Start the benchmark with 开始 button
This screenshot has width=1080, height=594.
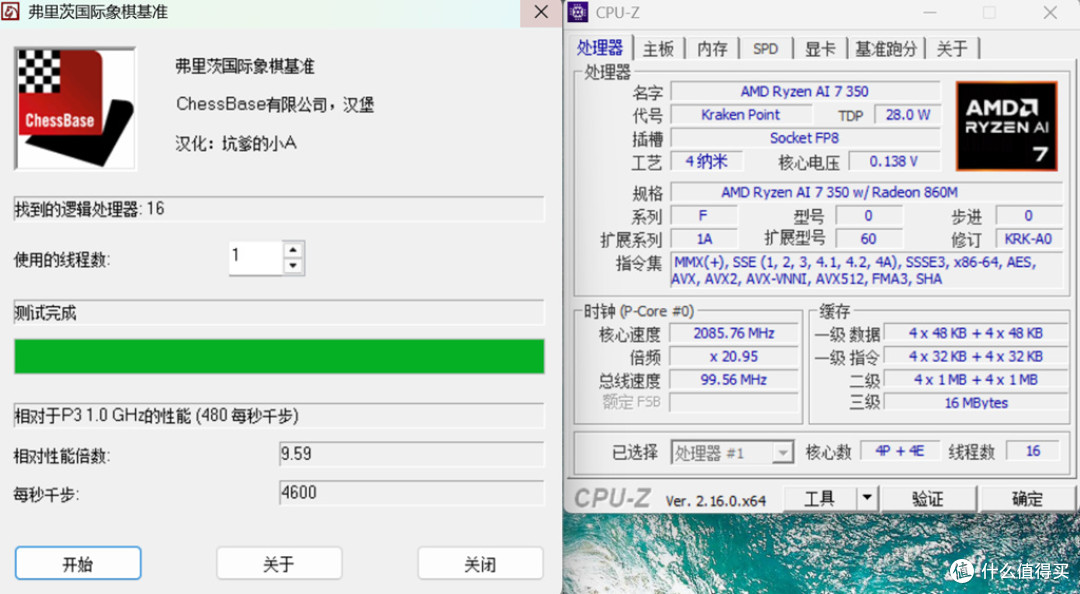[78, 564]
